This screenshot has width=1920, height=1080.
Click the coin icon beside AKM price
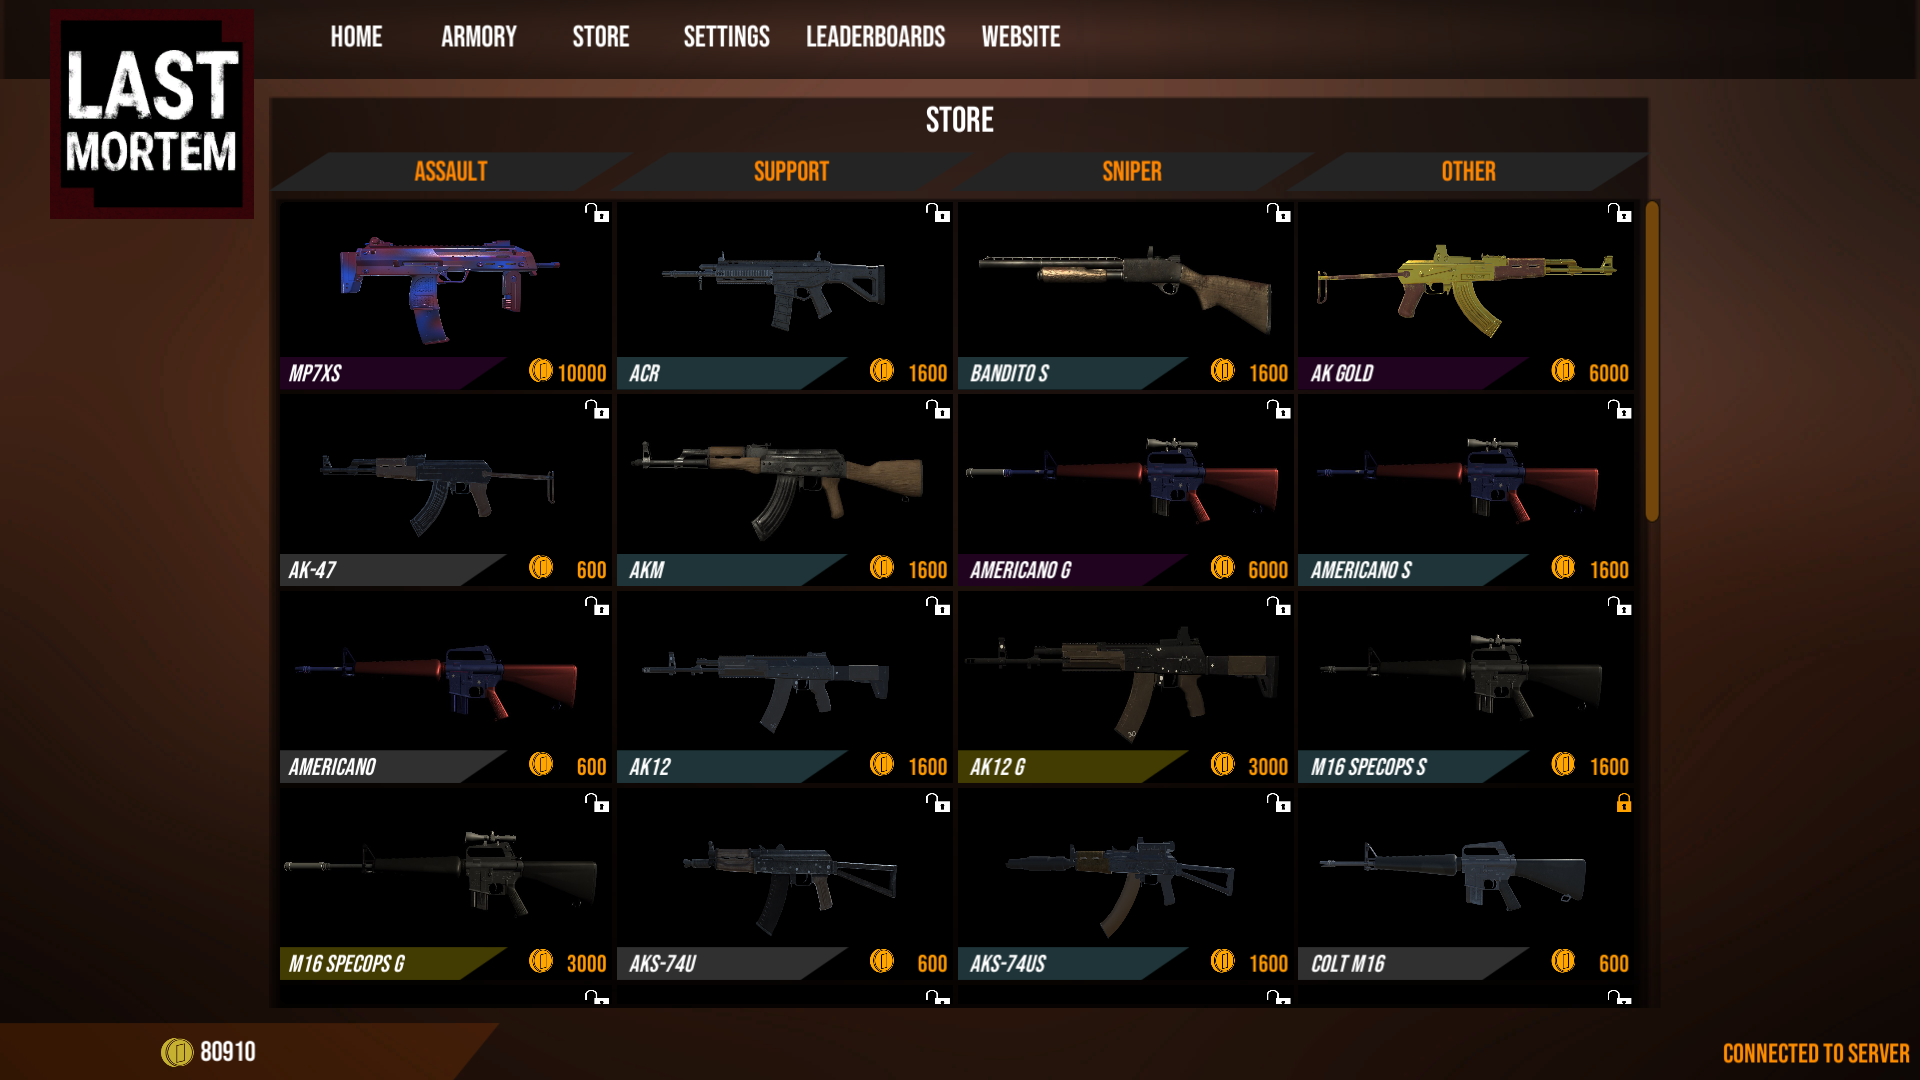click(x=882, y=568)
